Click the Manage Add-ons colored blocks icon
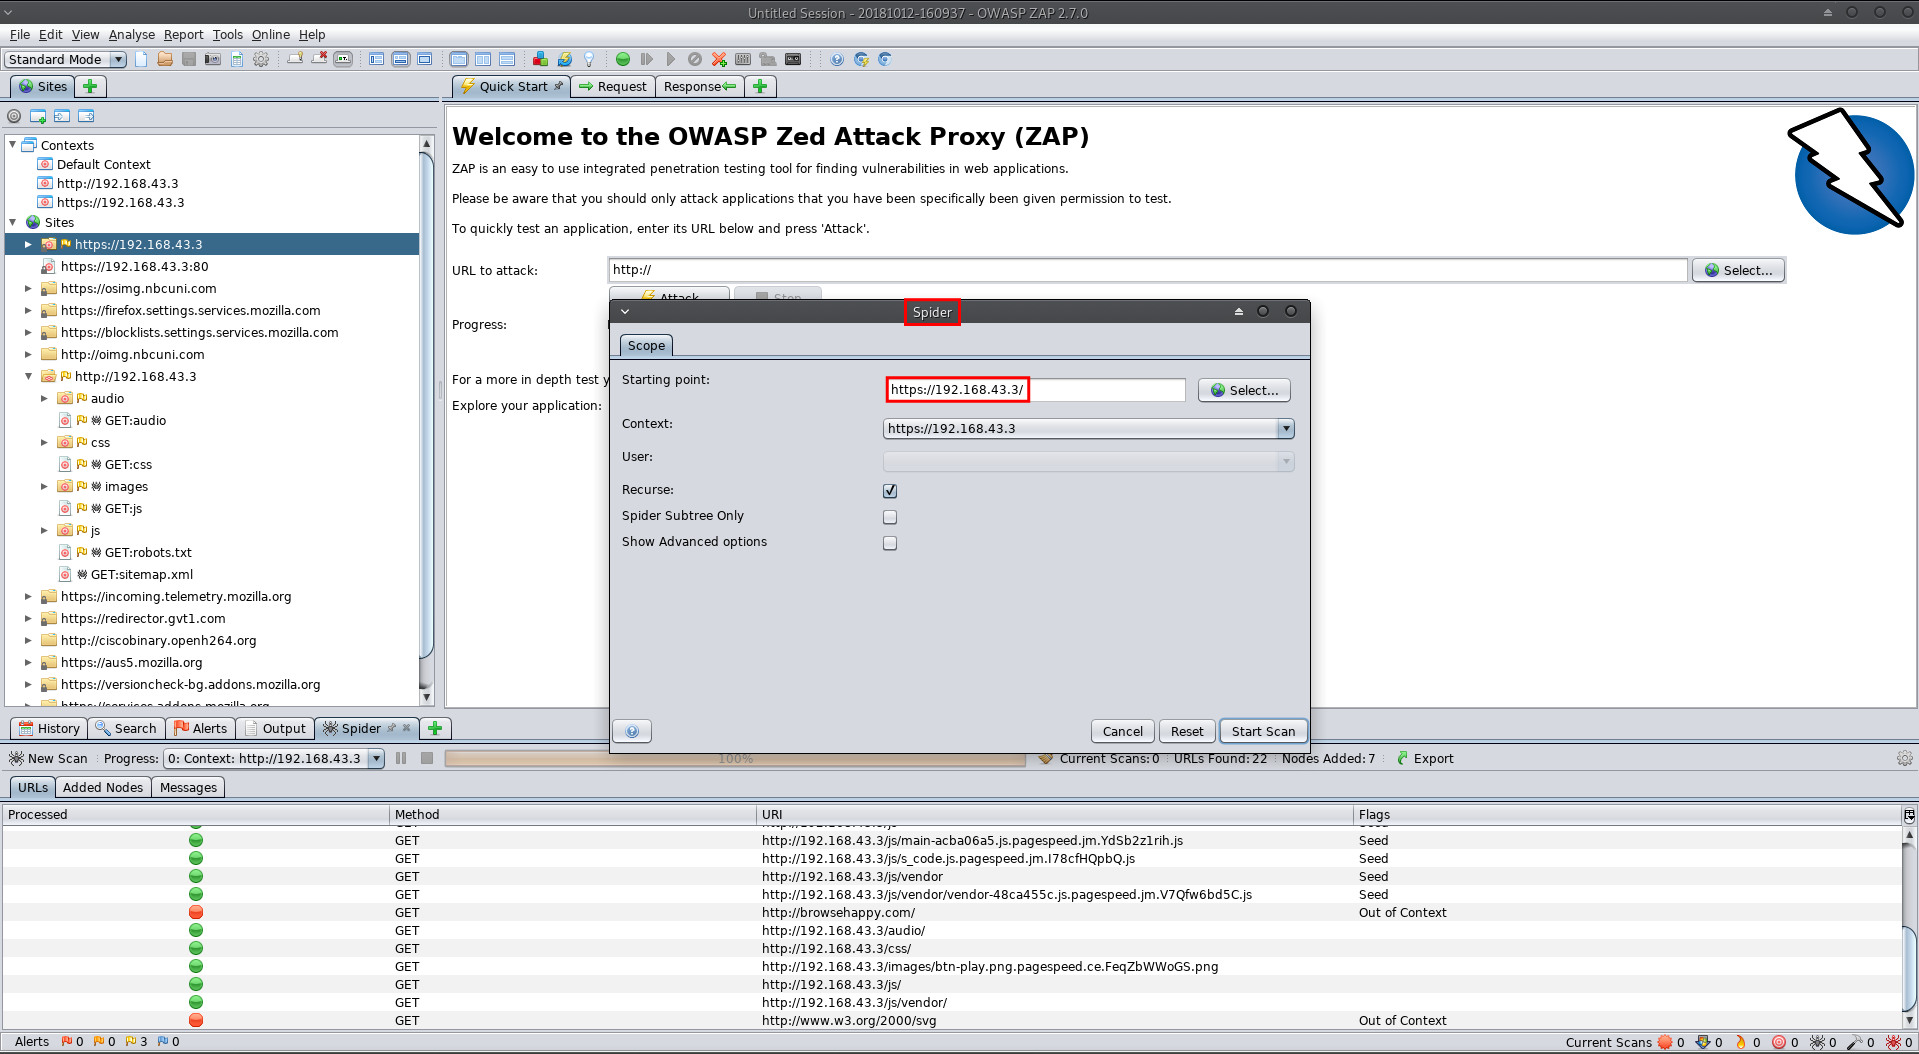The width and height of the screenshot is (1919, 1054). 540,59
